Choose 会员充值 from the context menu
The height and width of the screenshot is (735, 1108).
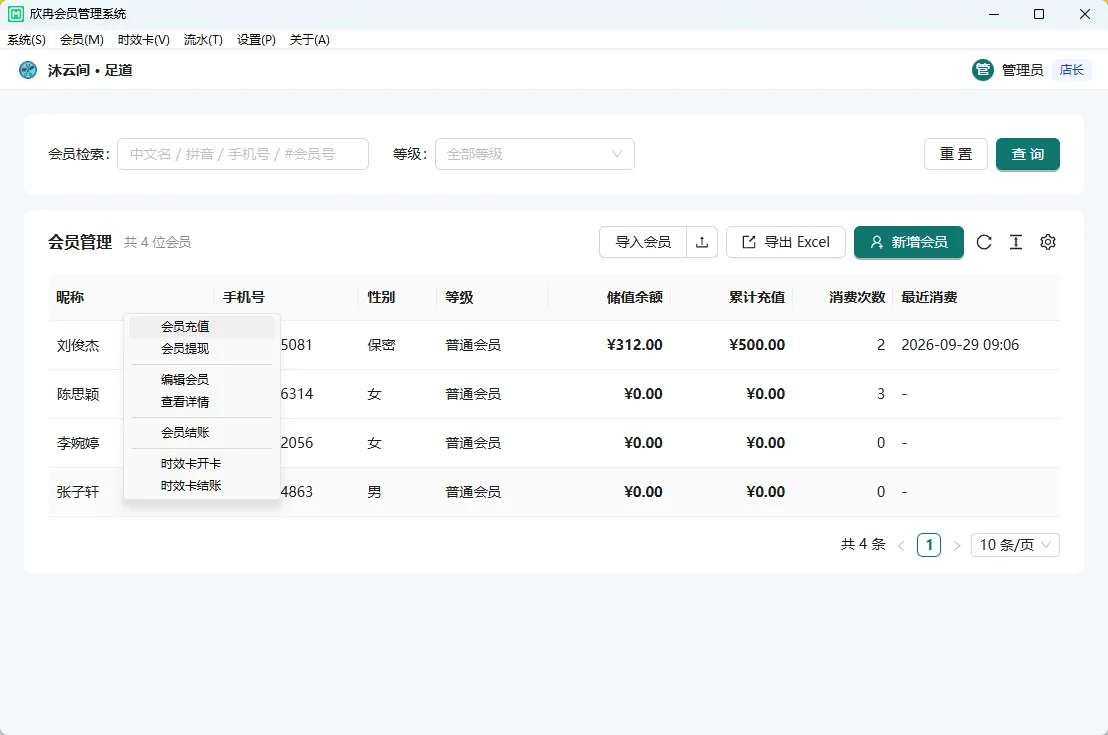(201, 327)
